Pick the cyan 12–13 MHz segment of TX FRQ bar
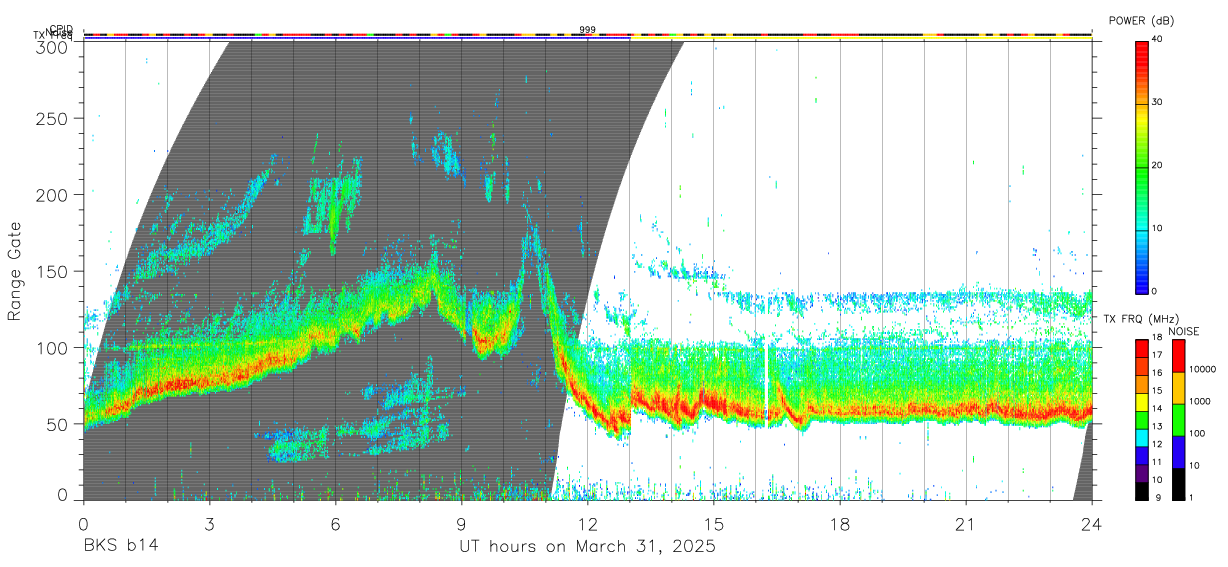Viewport: 1228px width, 567px height. 1141,437
